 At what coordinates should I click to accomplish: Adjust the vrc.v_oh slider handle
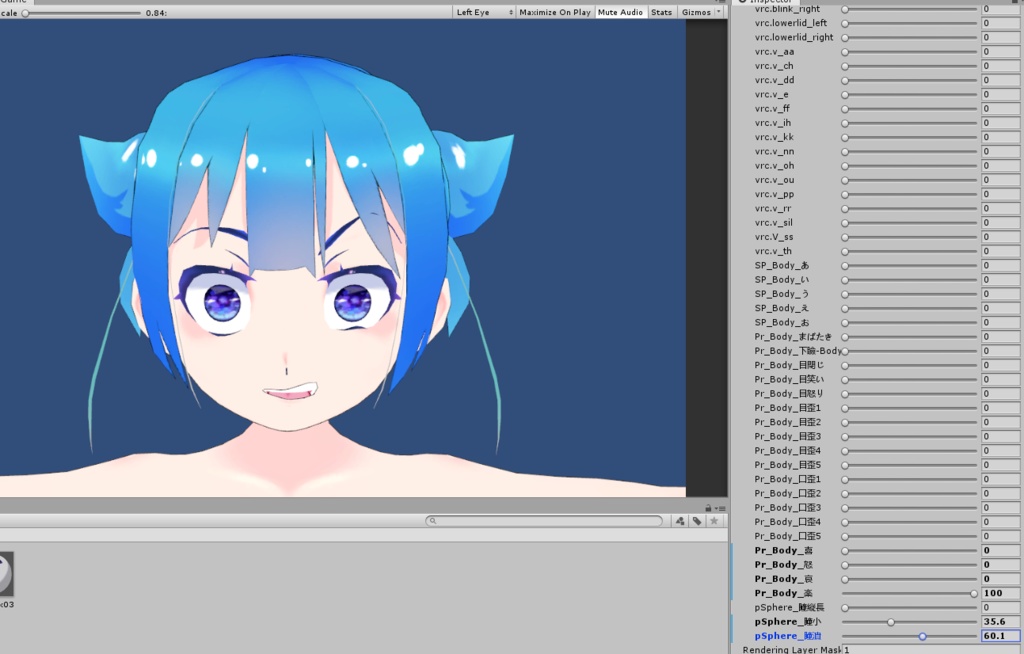[x=845, y=166]
